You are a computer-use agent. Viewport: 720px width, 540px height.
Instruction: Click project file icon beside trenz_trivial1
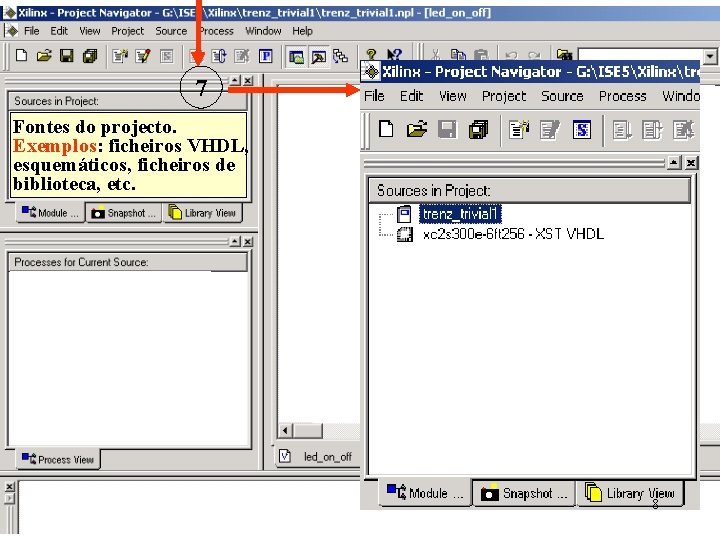pos(404,214)
